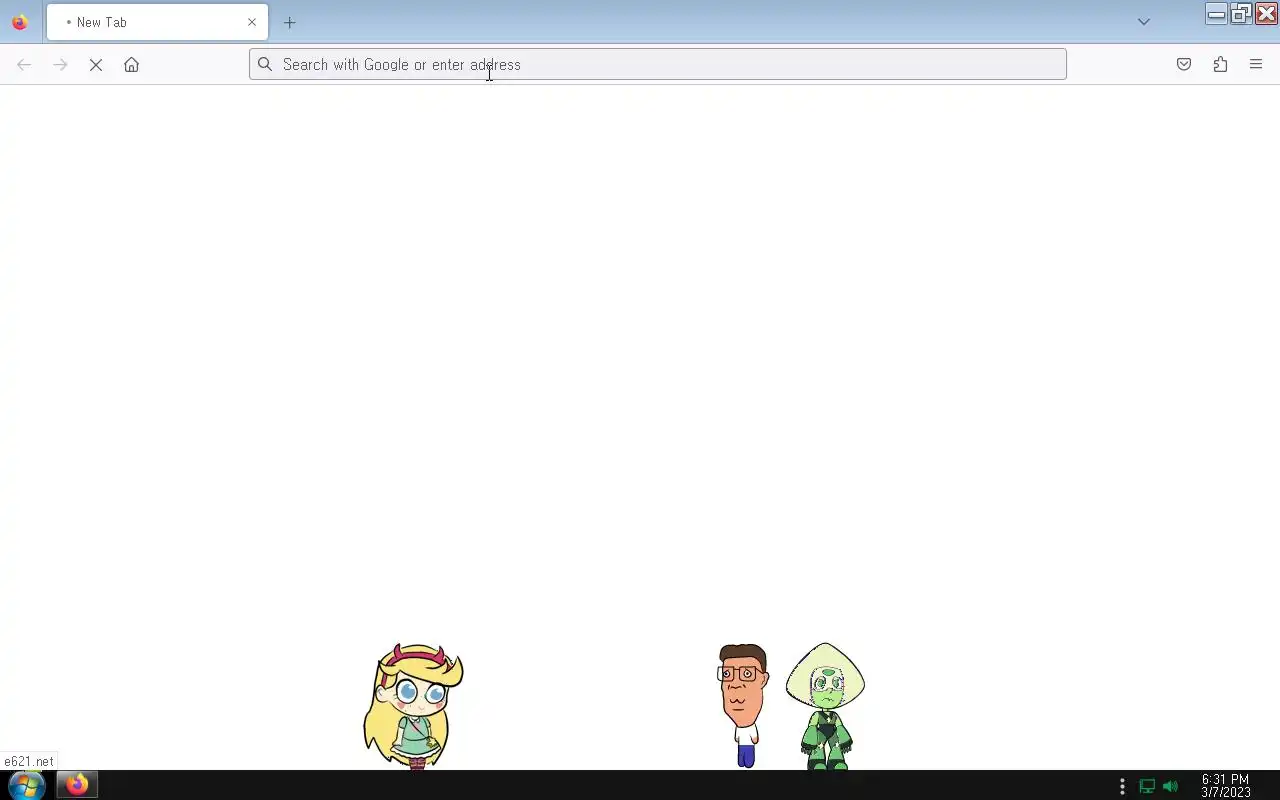Stop loading the page
Viewport: 1280px width, 800px height.
96,65
